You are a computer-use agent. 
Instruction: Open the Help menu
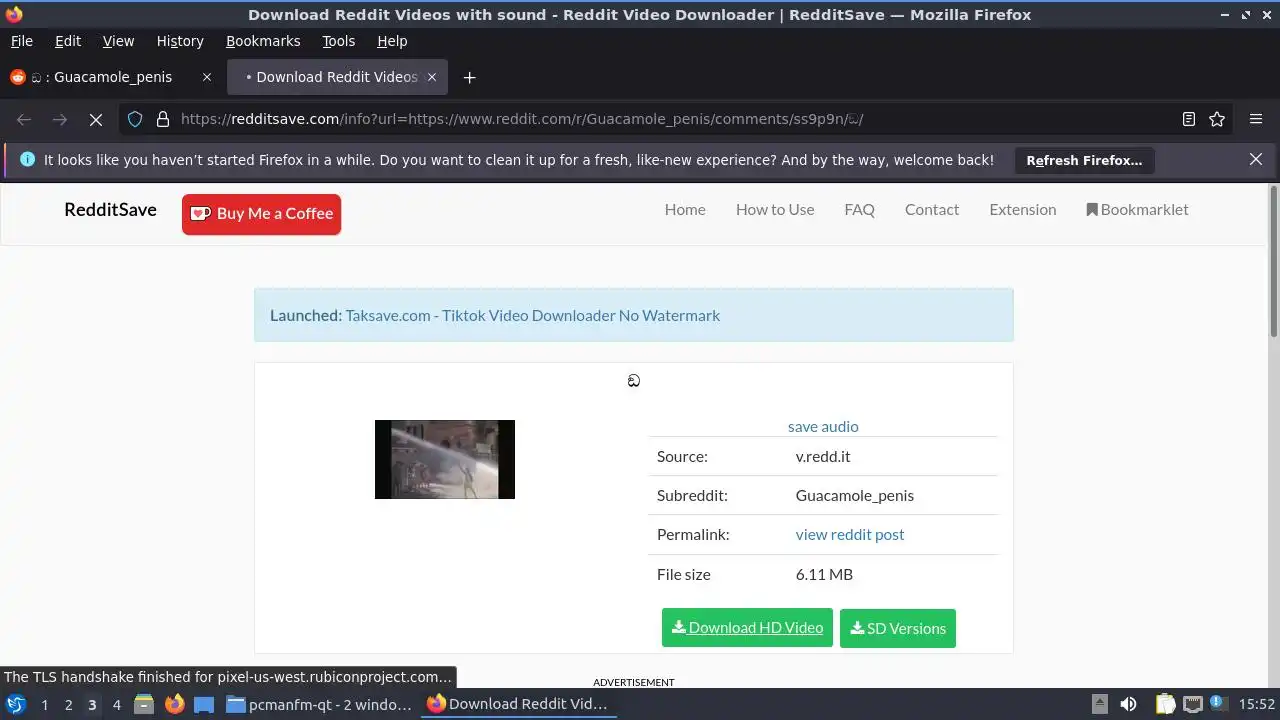click(x=392, y=41)
